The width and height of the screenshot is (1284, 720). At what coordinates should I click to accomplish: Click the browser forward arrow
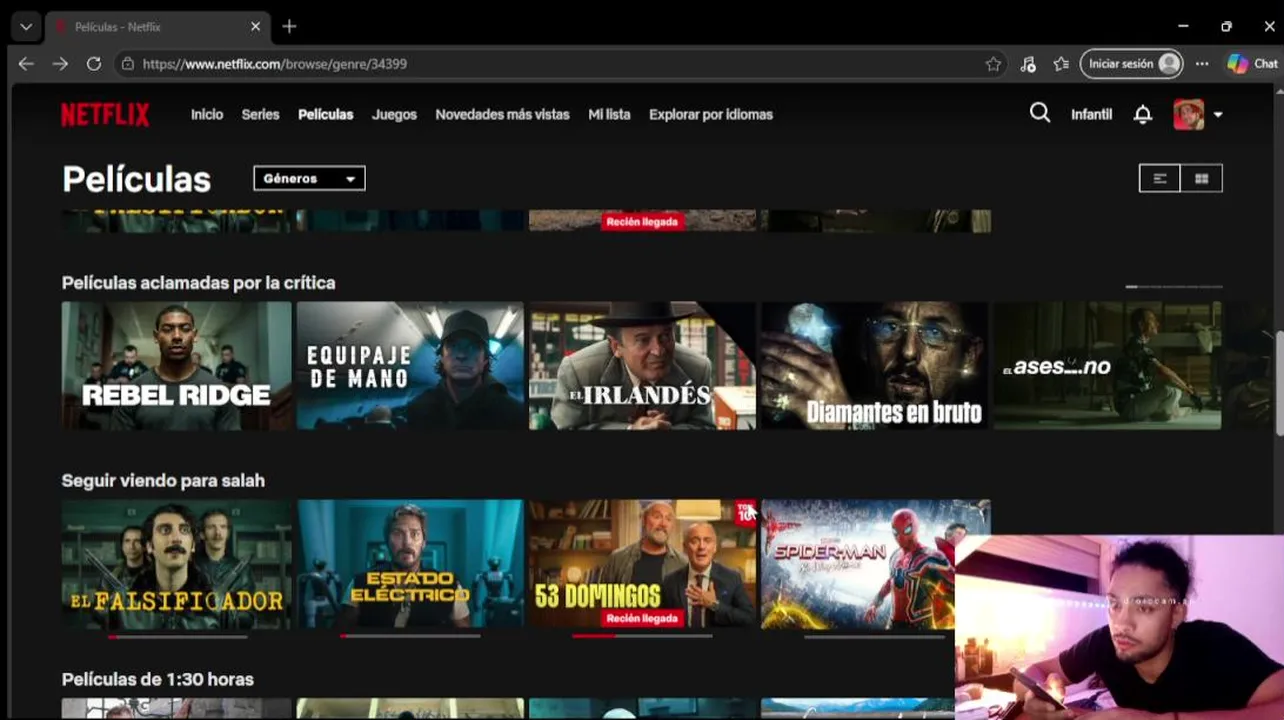(60, 63)
